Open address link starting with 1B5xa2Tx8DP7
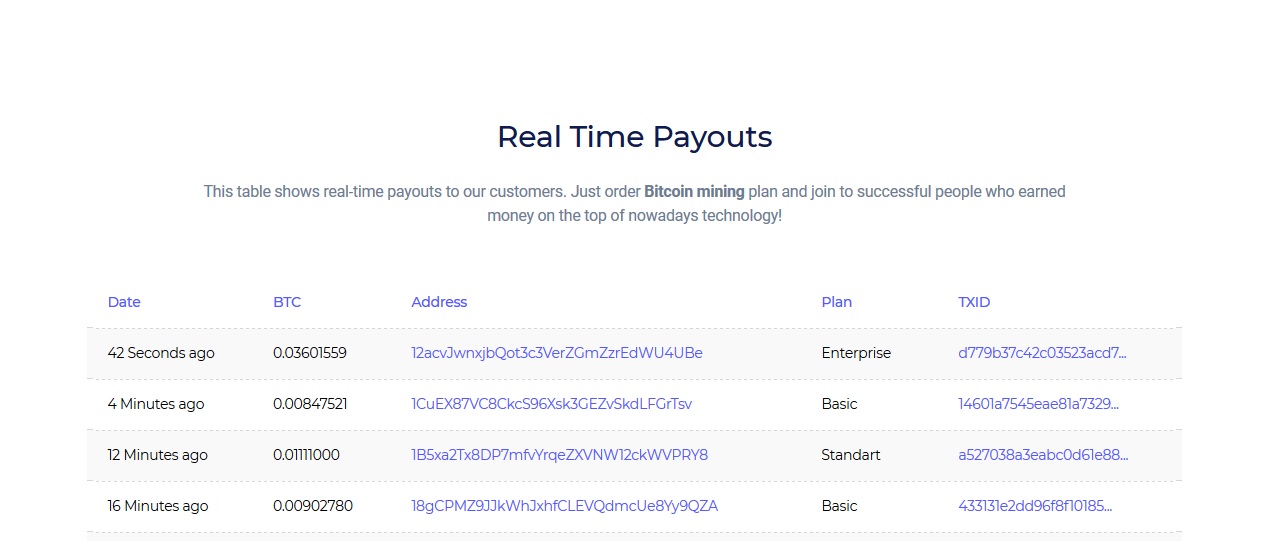The height and width of the screenshot is (541, 1278). 559,455
